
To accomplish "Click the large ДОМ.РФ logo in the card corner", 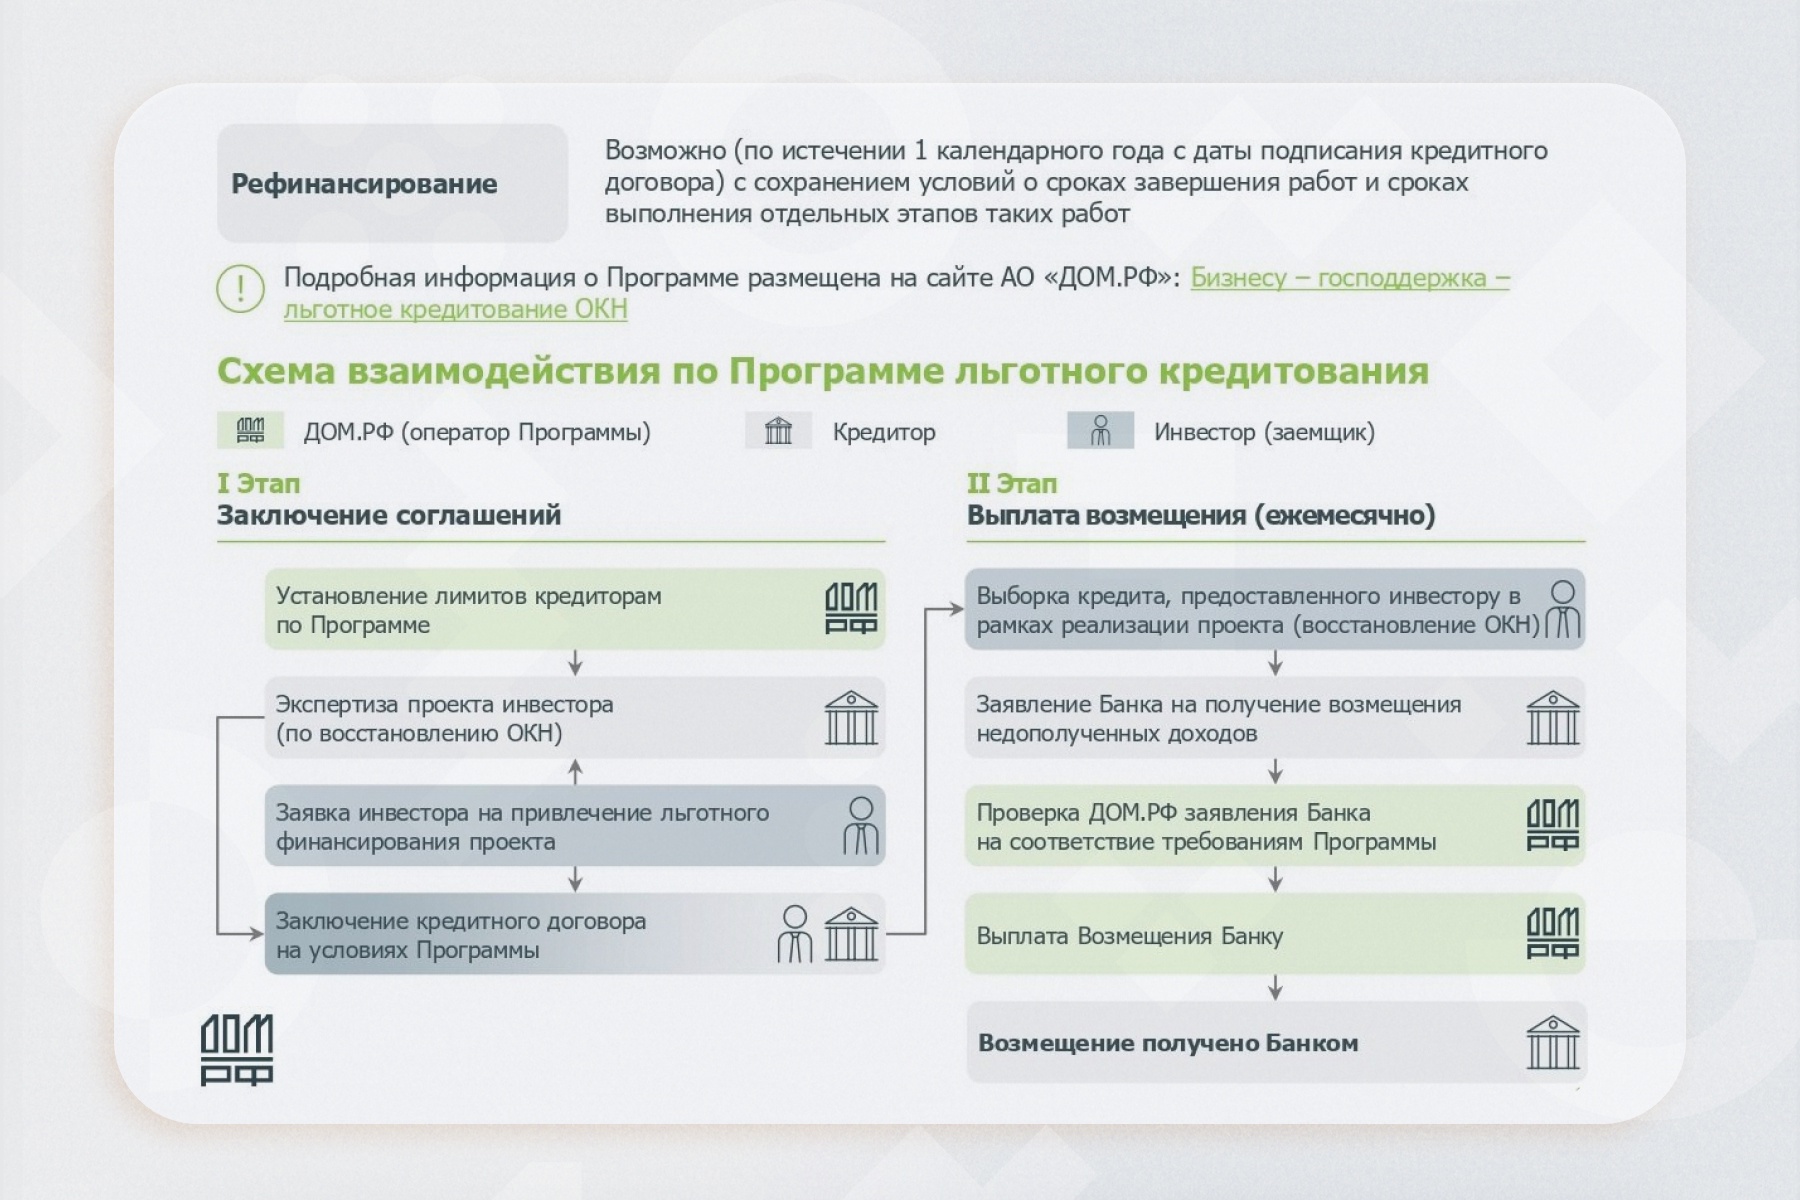I will click(x=237, y=1050).
